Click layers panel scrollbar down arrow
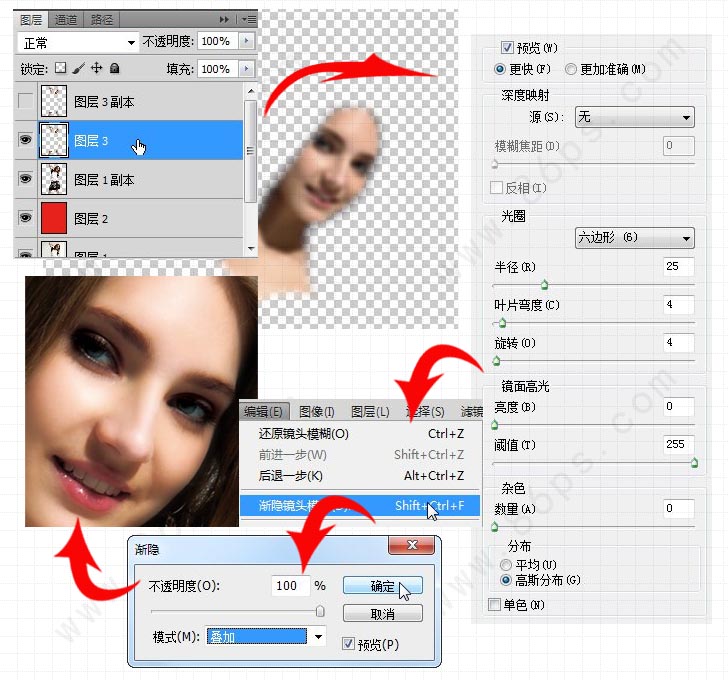The image size is (728, 680). pos(251,249)
